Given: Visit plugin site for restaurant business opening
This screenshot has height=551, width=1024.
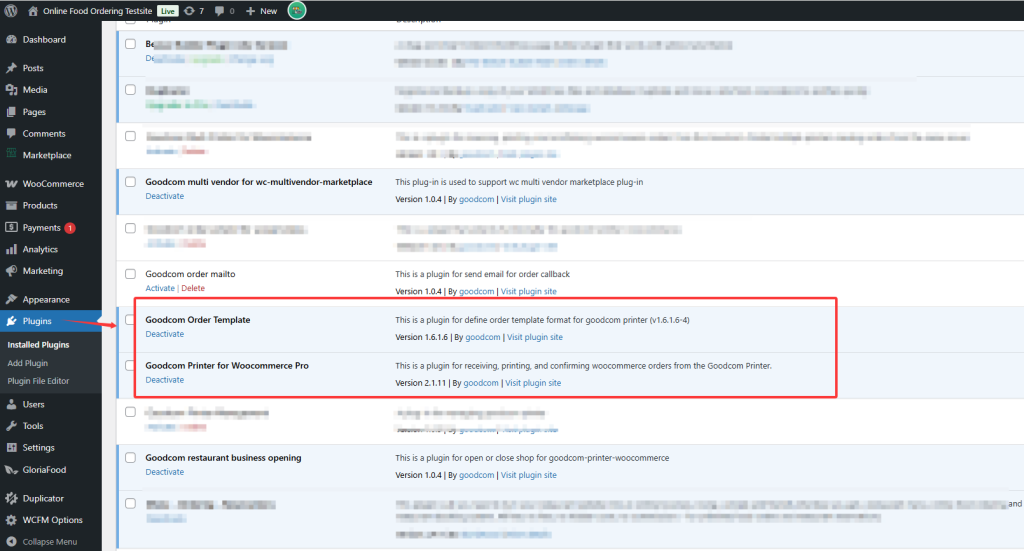Looking at the screenshot, I should (528, 475).
